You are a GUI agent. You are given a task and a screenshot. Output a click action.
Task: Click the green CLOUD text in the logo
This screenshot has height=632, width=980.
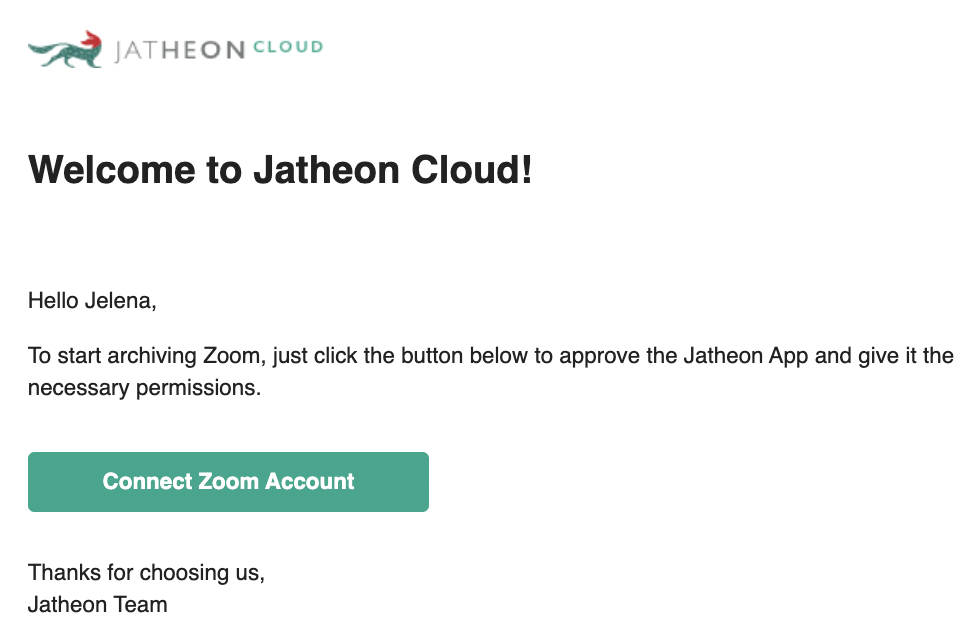pyautogui.click(x=288, y=47)
